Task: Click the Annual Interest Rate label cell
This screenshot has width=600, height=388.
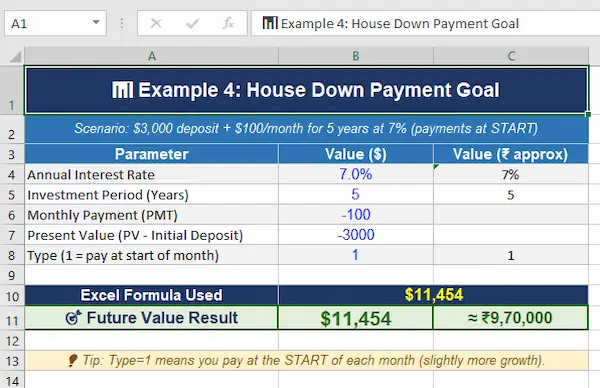Action: click(152, 174)
